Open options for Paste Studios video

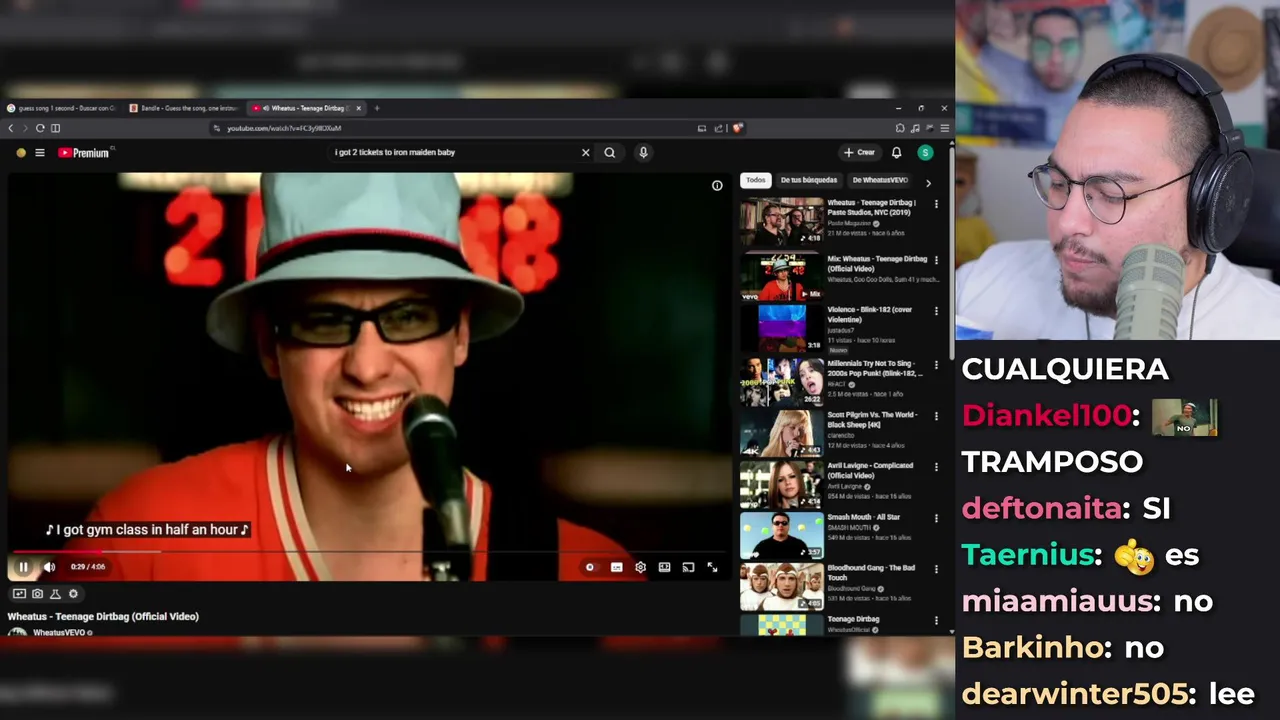[x=936, y=204]
